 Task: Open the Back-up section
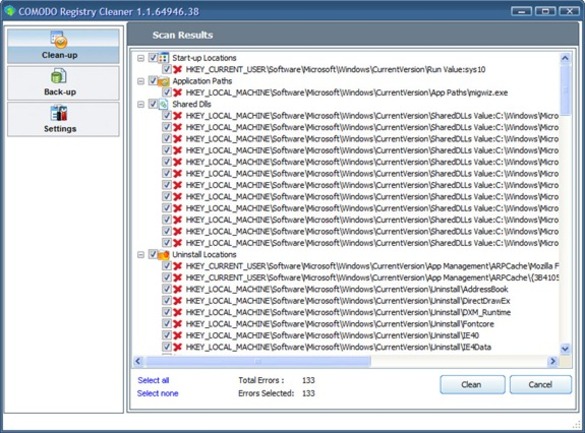(63, 83)
